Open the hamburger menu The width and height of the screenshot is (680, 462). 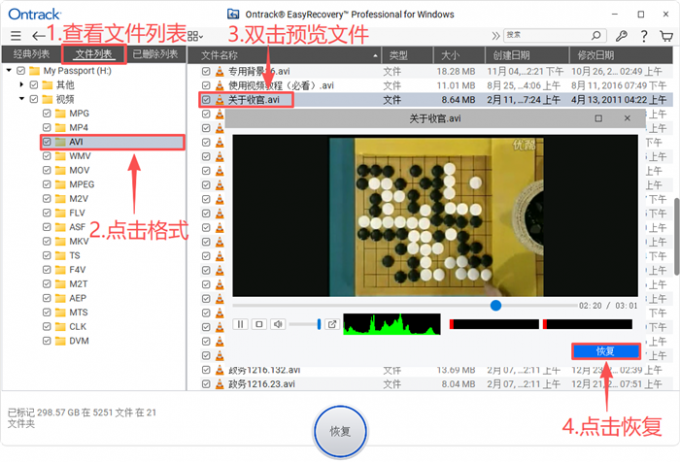[16, 36]
